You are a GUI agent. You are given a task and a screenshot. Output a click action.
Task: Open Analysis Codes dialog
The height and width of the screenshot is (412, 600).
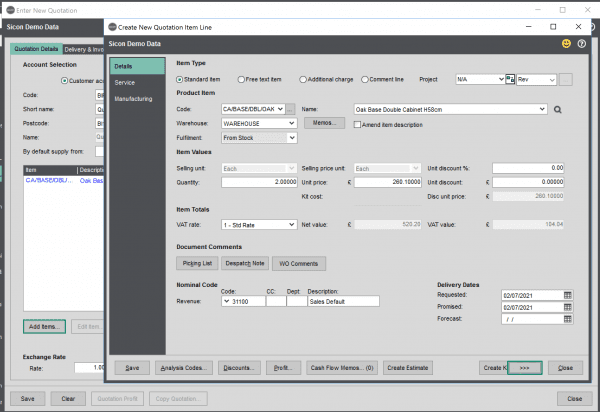pyautogui.click(x=184, y=368)
